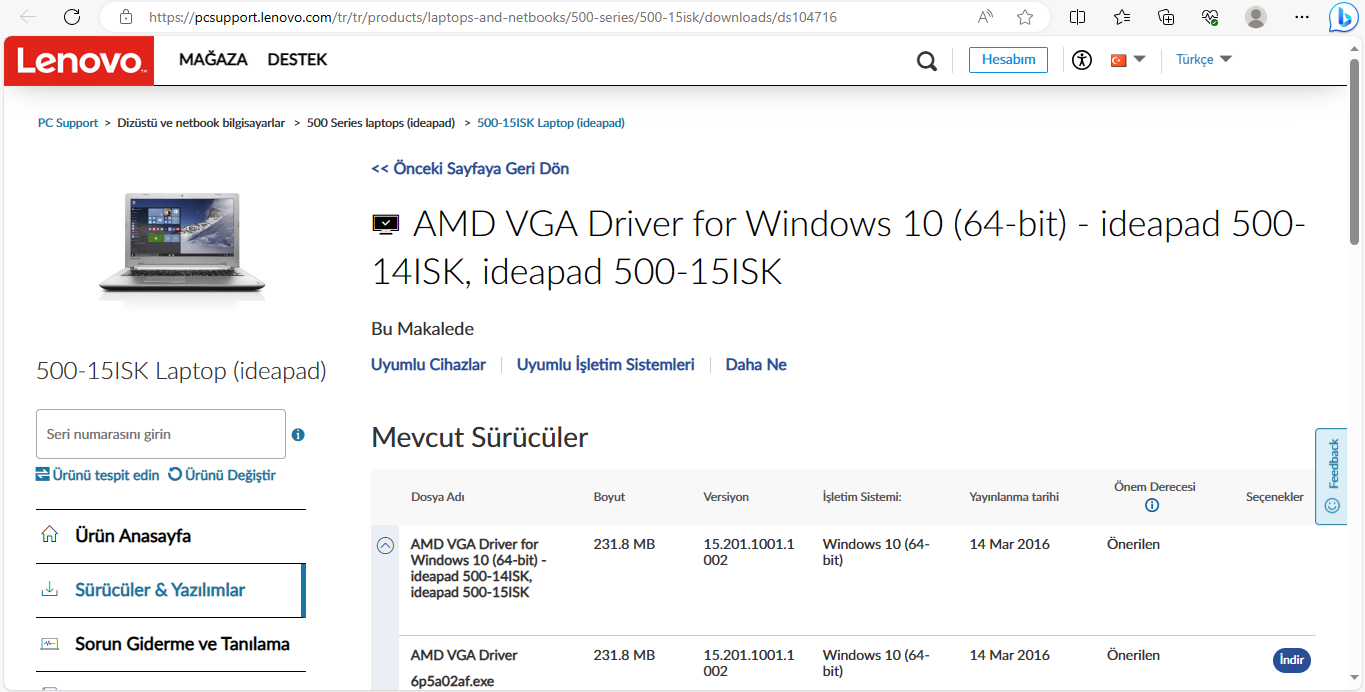
Task: Click the Lenovo logo
Action: point(79,61)
